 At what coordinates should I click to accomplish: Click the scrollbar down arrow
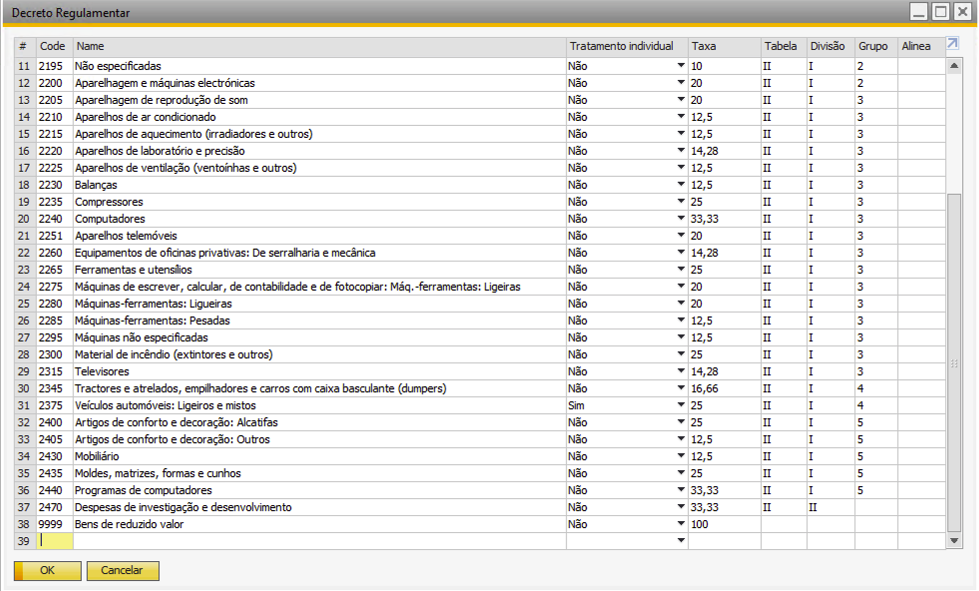point(955,540)
